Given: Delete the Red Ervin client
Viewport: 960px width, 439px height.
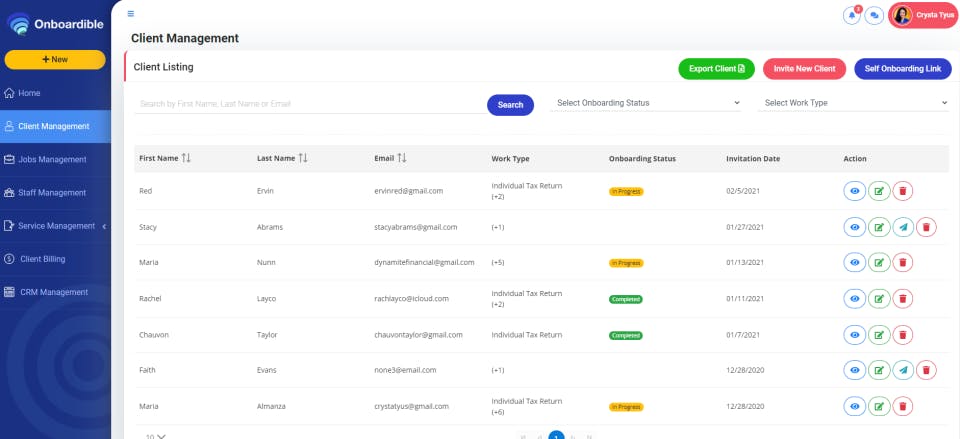Looking at the screenshot, I should (x=902, y=191).
